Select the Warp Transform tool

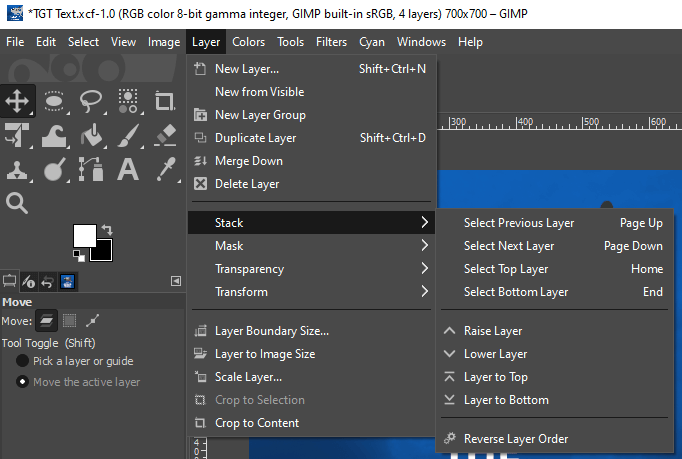tap(54, 135)
